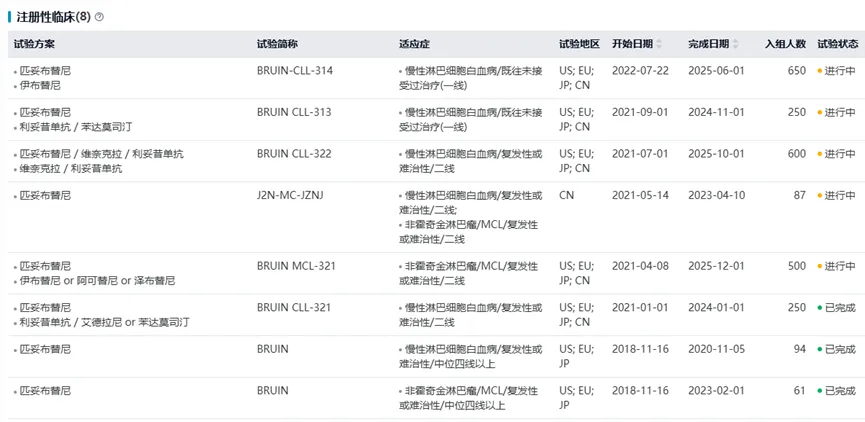The height and width of the screenshot is (422, 865).
Task: Click 伊布替尼 or 阿可替尼 or 泽布替尼 regimen
Action: (97, 281)
